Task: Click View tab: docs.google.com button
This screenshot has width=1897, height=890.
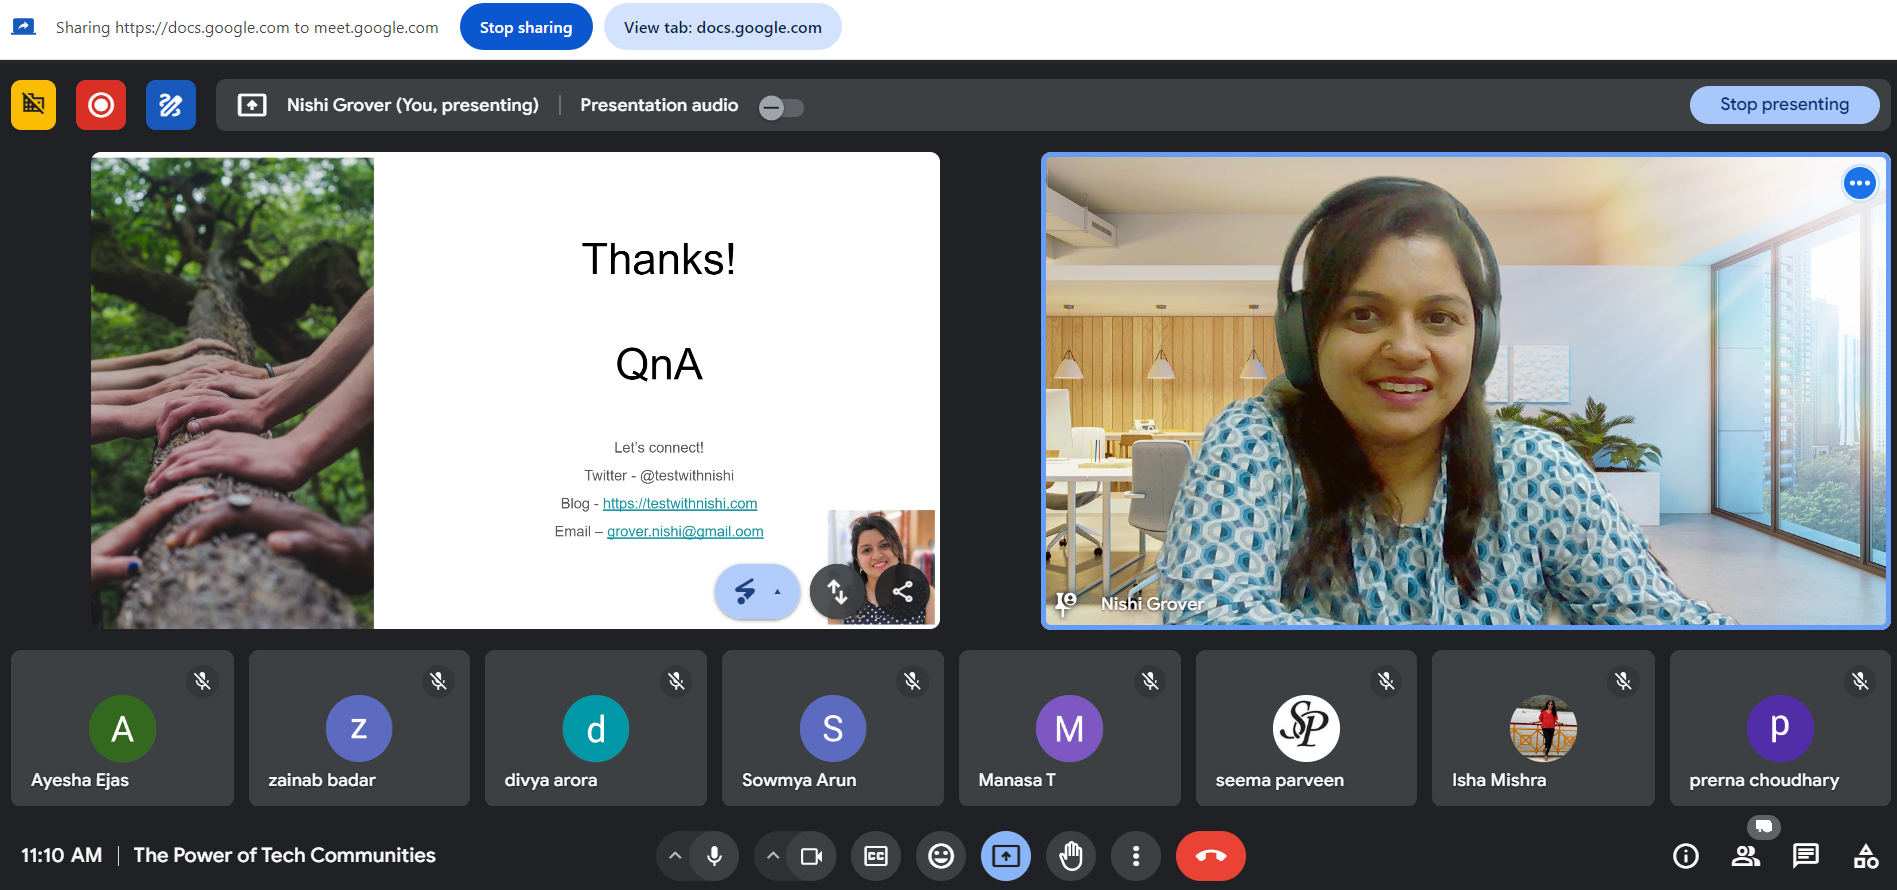Action: coord(722,27)
